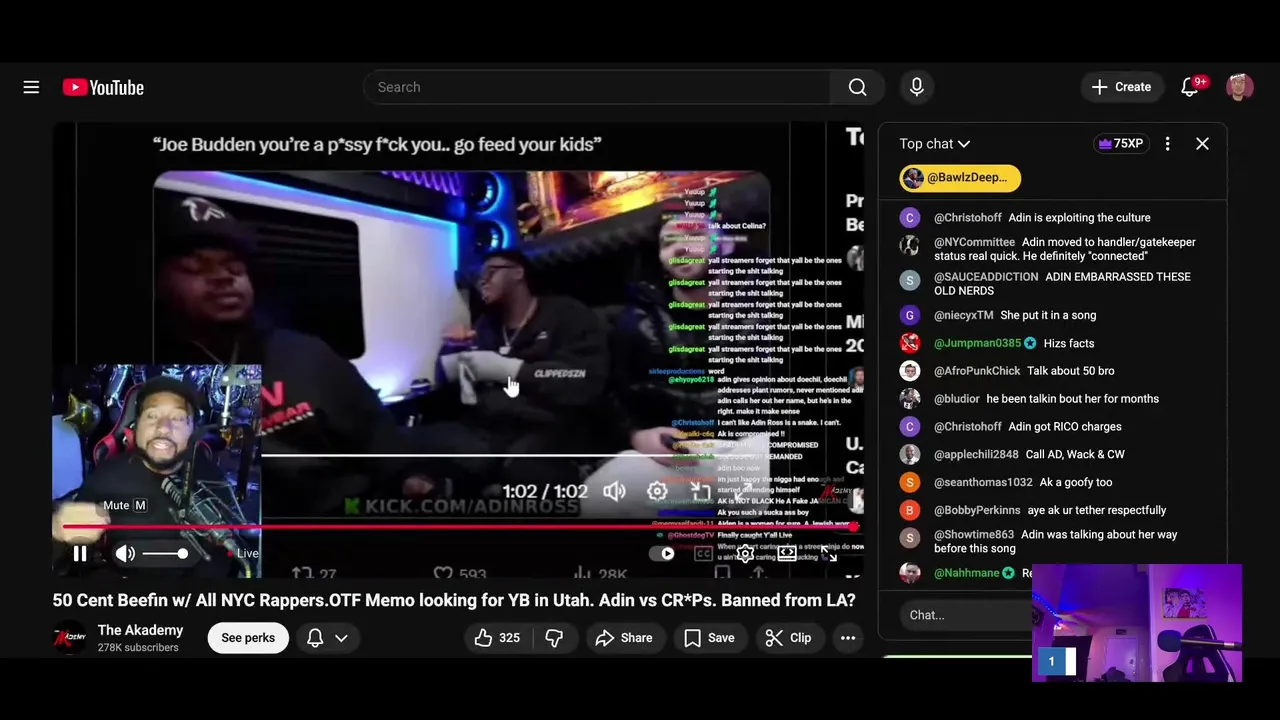Toggle the autoplay switch in player

(662, 553)
